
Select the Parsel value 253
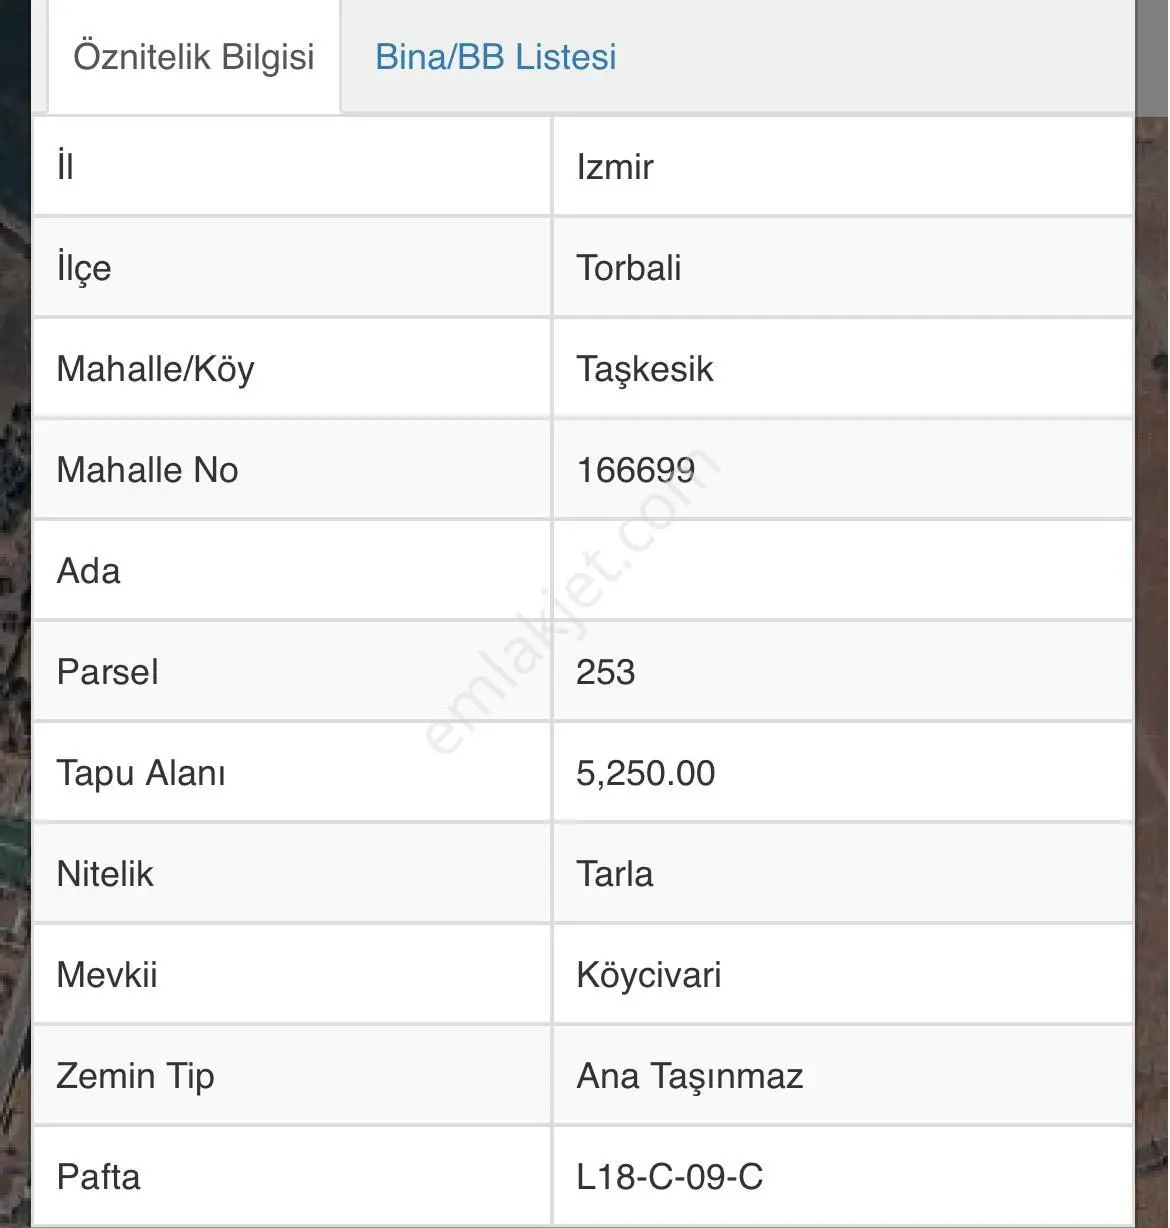tap(605, 672)
